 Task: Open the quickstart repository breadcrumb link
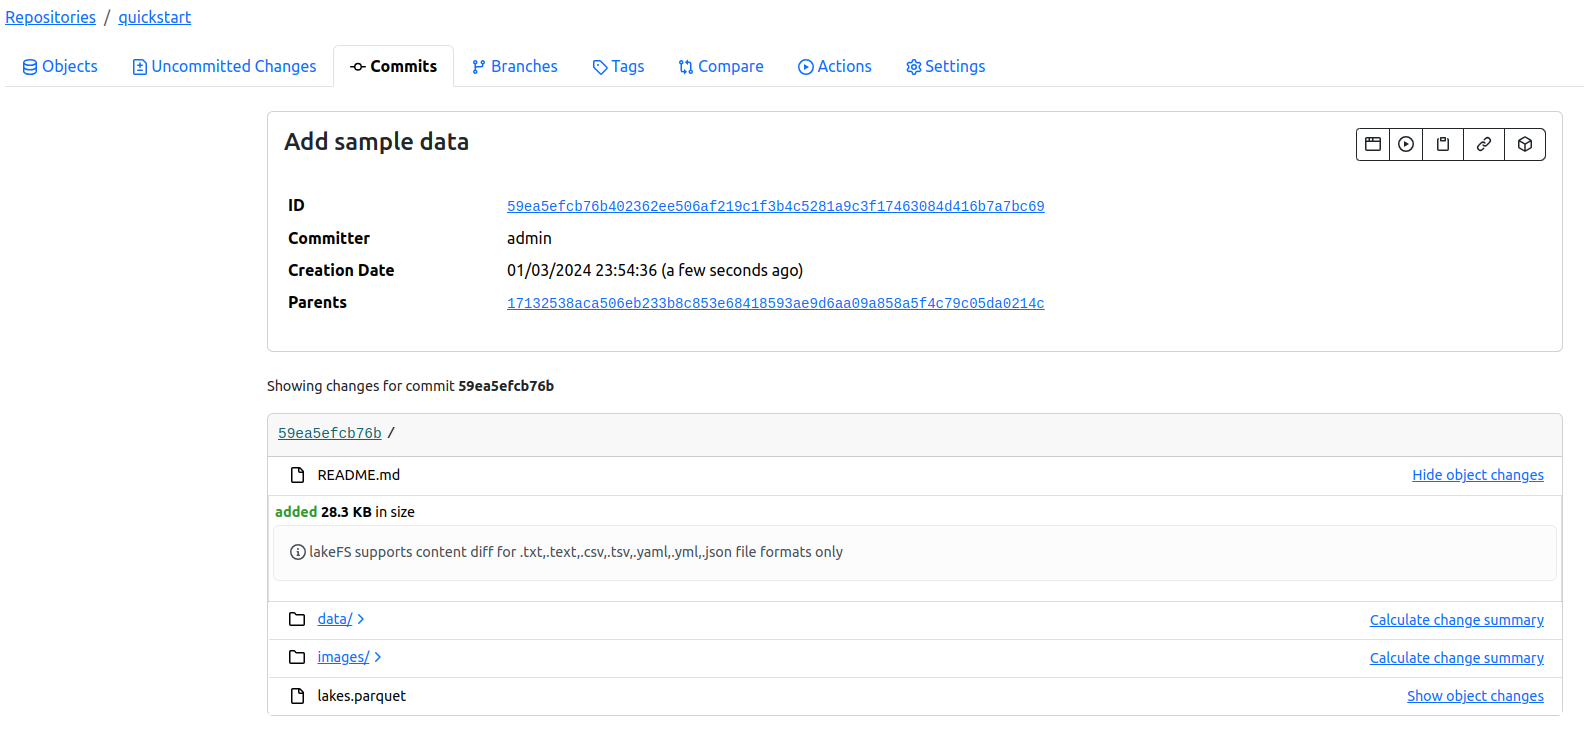click(x=155, y=17)
